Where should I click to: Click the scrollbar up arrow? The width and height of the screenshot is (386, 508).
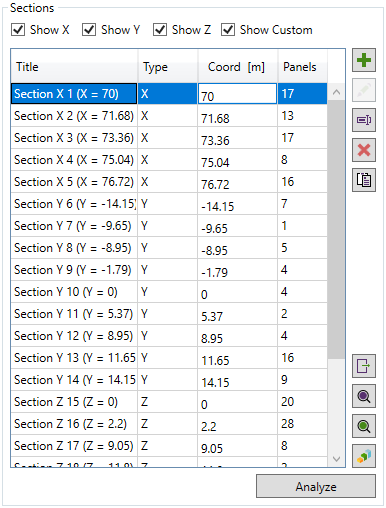[x=336, y=92]
